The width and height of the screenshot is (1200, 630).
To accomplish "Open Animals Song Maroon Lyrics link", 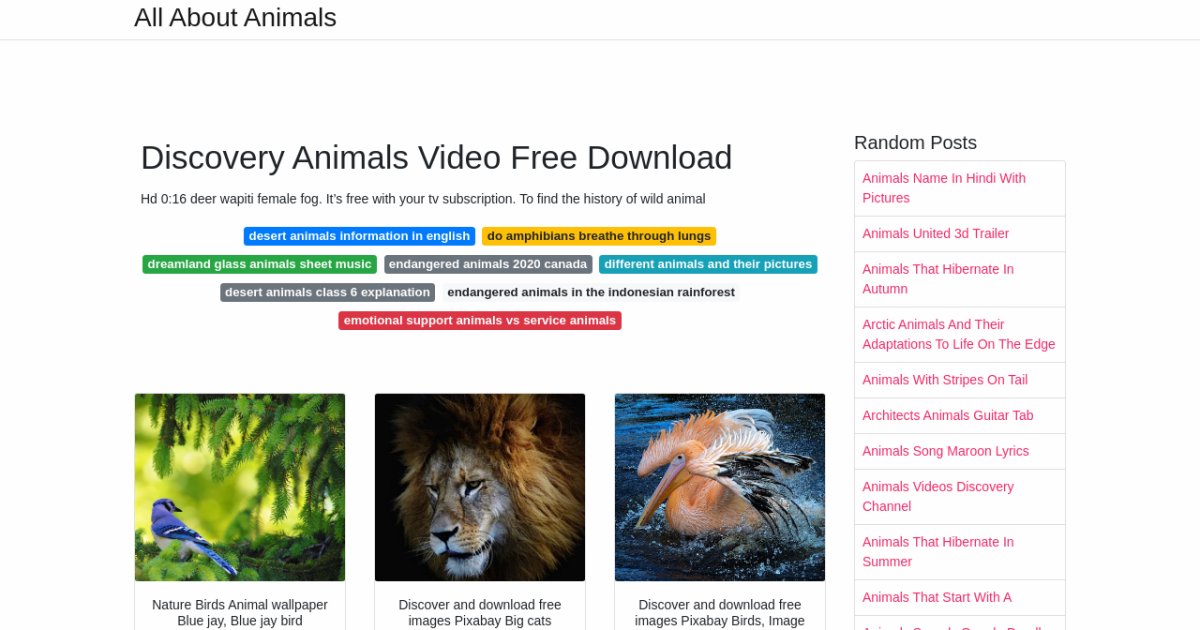I will (x=946, y=451).
